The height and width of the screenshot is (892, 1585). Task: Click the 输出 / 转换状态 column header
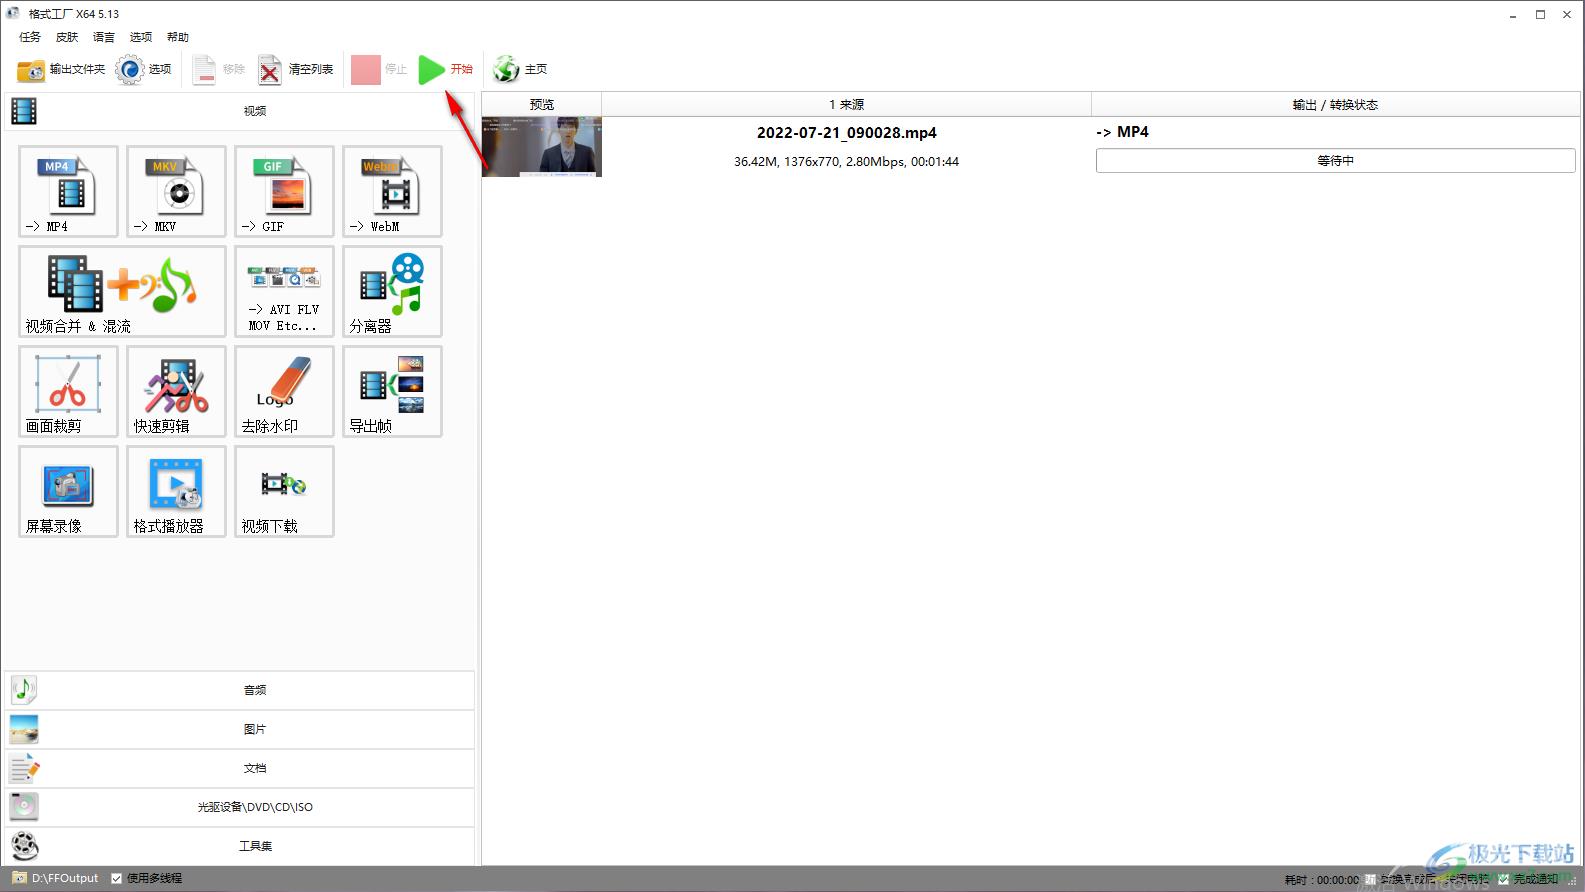tap(1335, 104)
